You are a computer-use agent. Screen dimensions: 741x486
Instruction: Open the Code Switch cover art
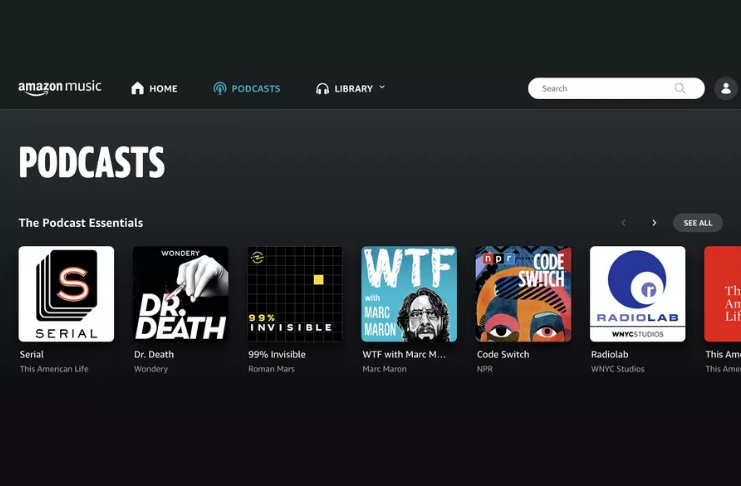point(523,294)
